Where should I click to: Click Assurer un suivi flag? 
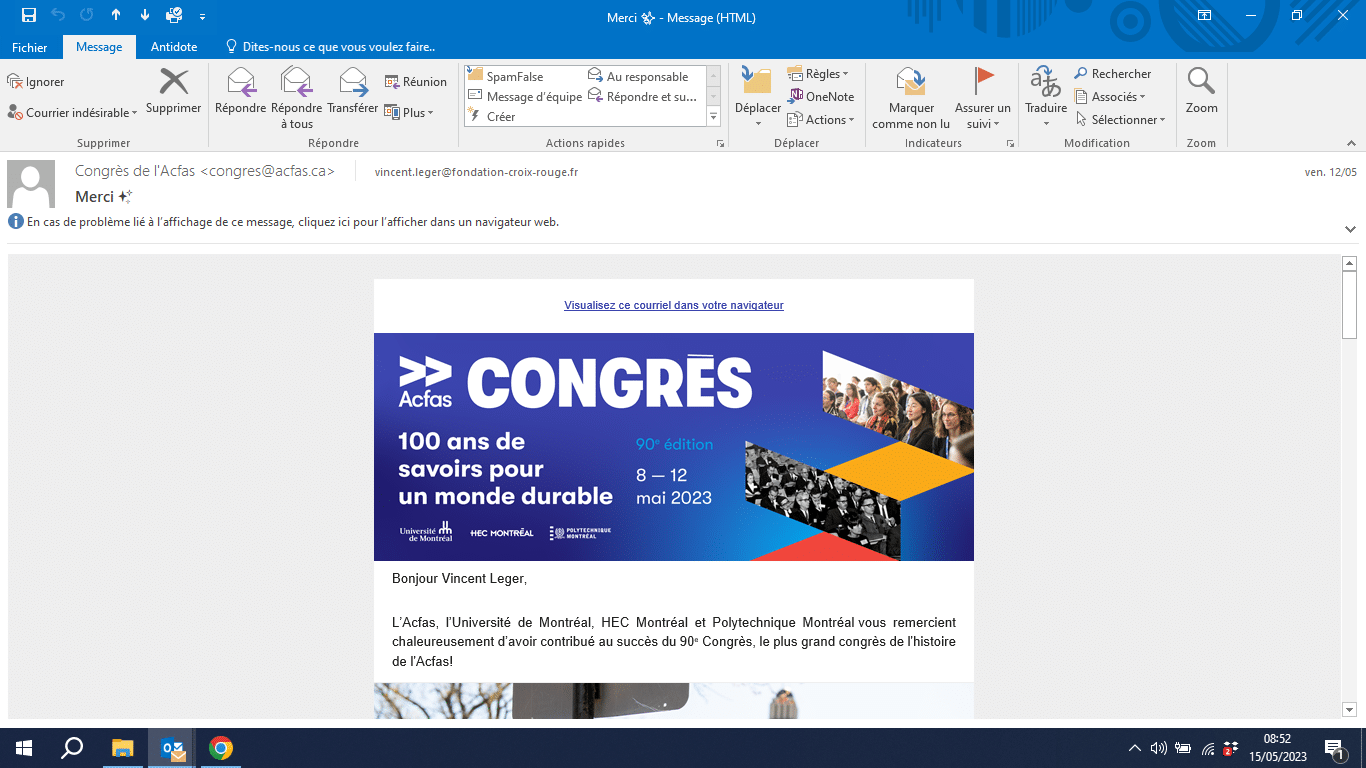coord(983,98)
